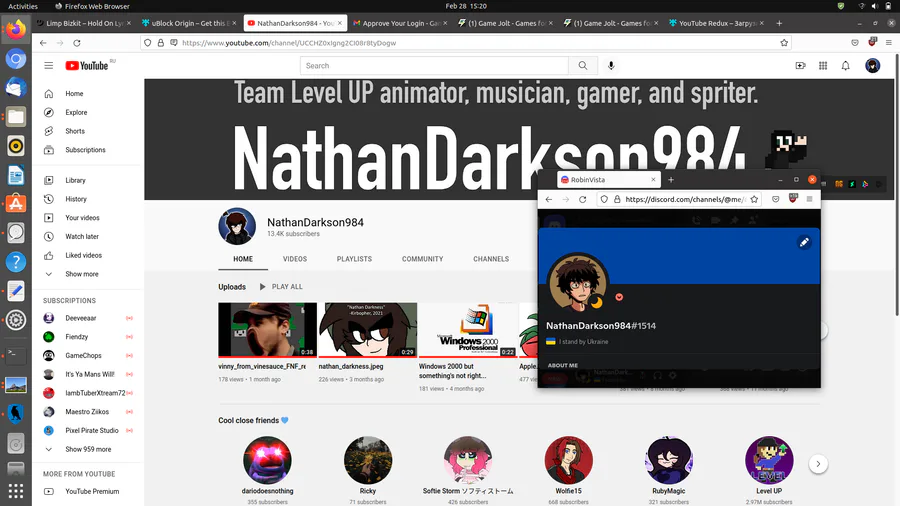
Task: Open Subscriptions in the sidebar
Action: click(86, 150)
